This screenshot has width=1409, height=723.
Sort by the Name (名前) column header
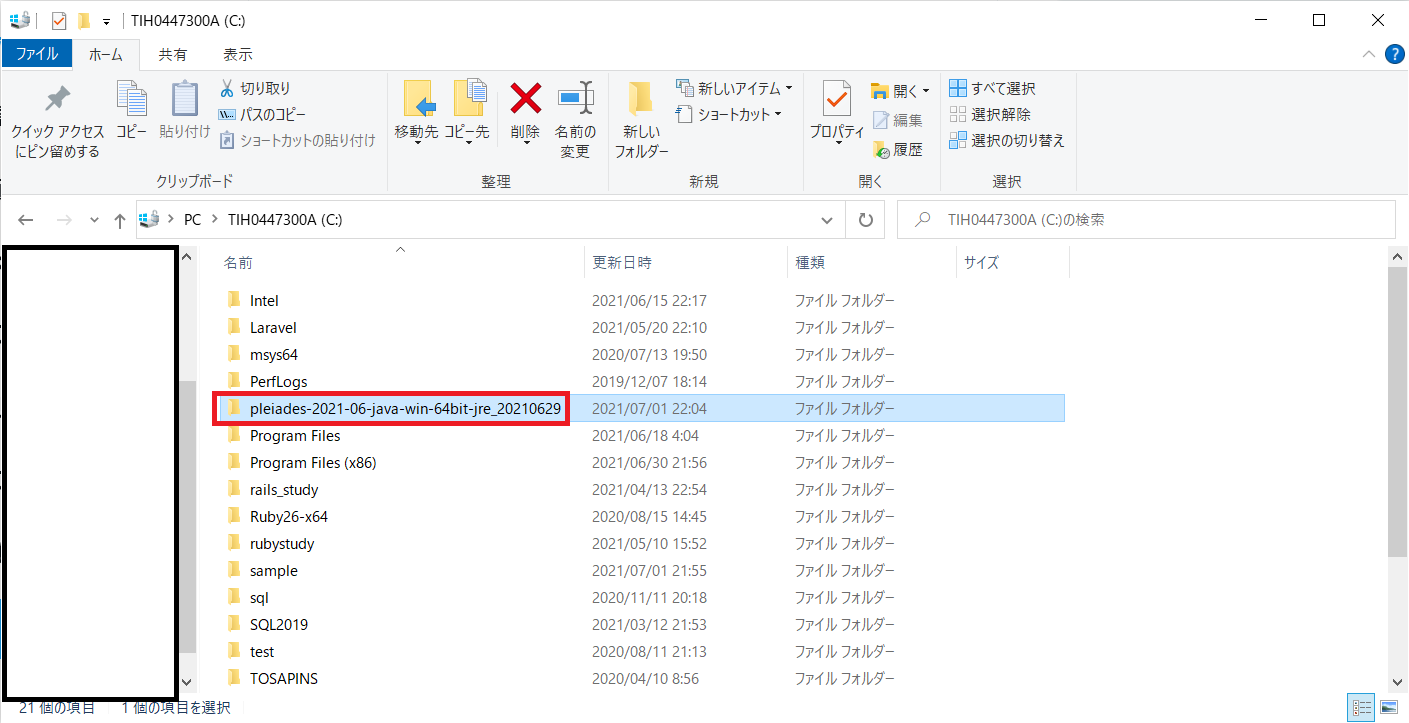400,263
